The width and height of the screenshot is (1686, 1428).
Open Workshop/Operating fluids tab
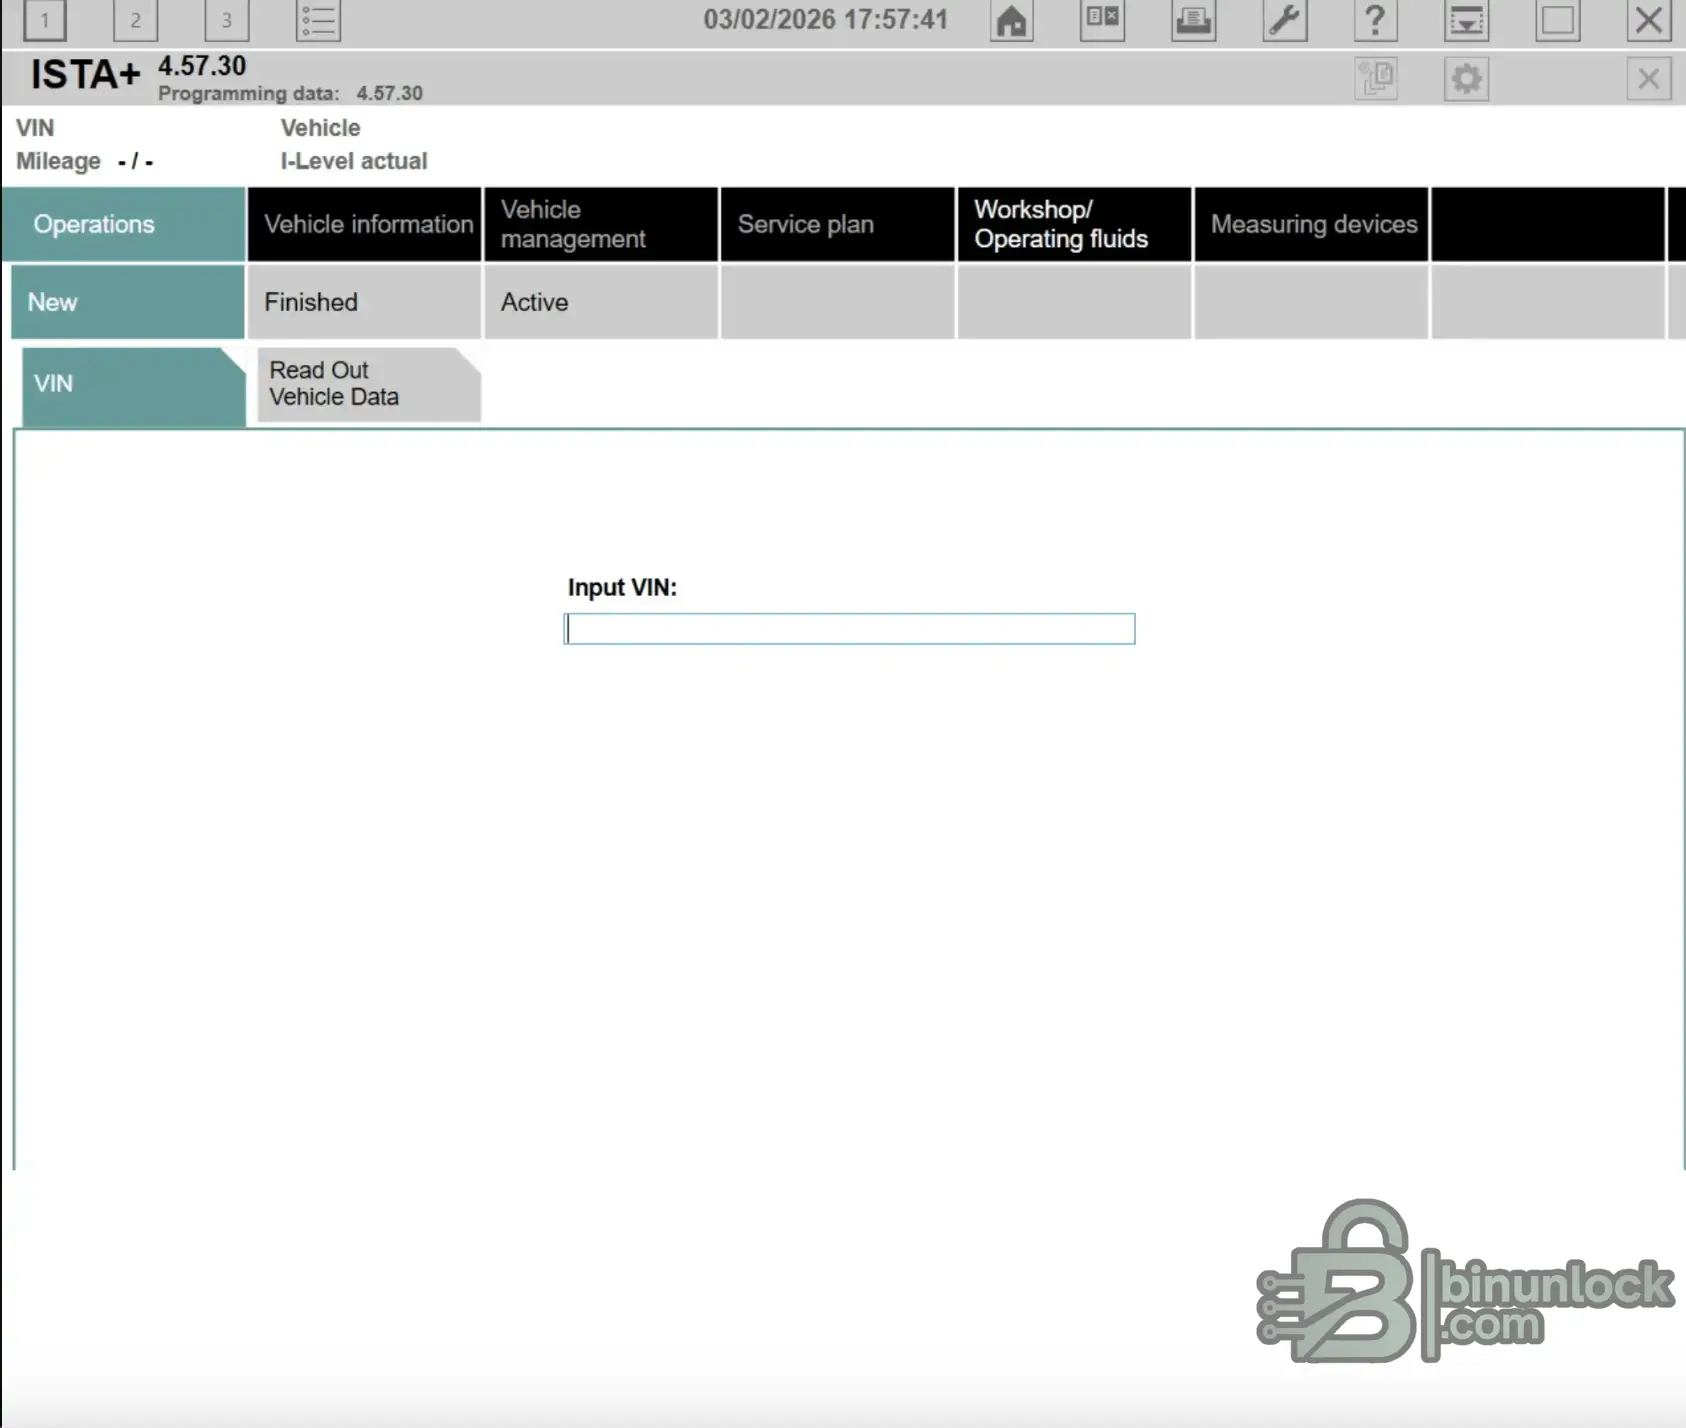(x=1074, y=224)
